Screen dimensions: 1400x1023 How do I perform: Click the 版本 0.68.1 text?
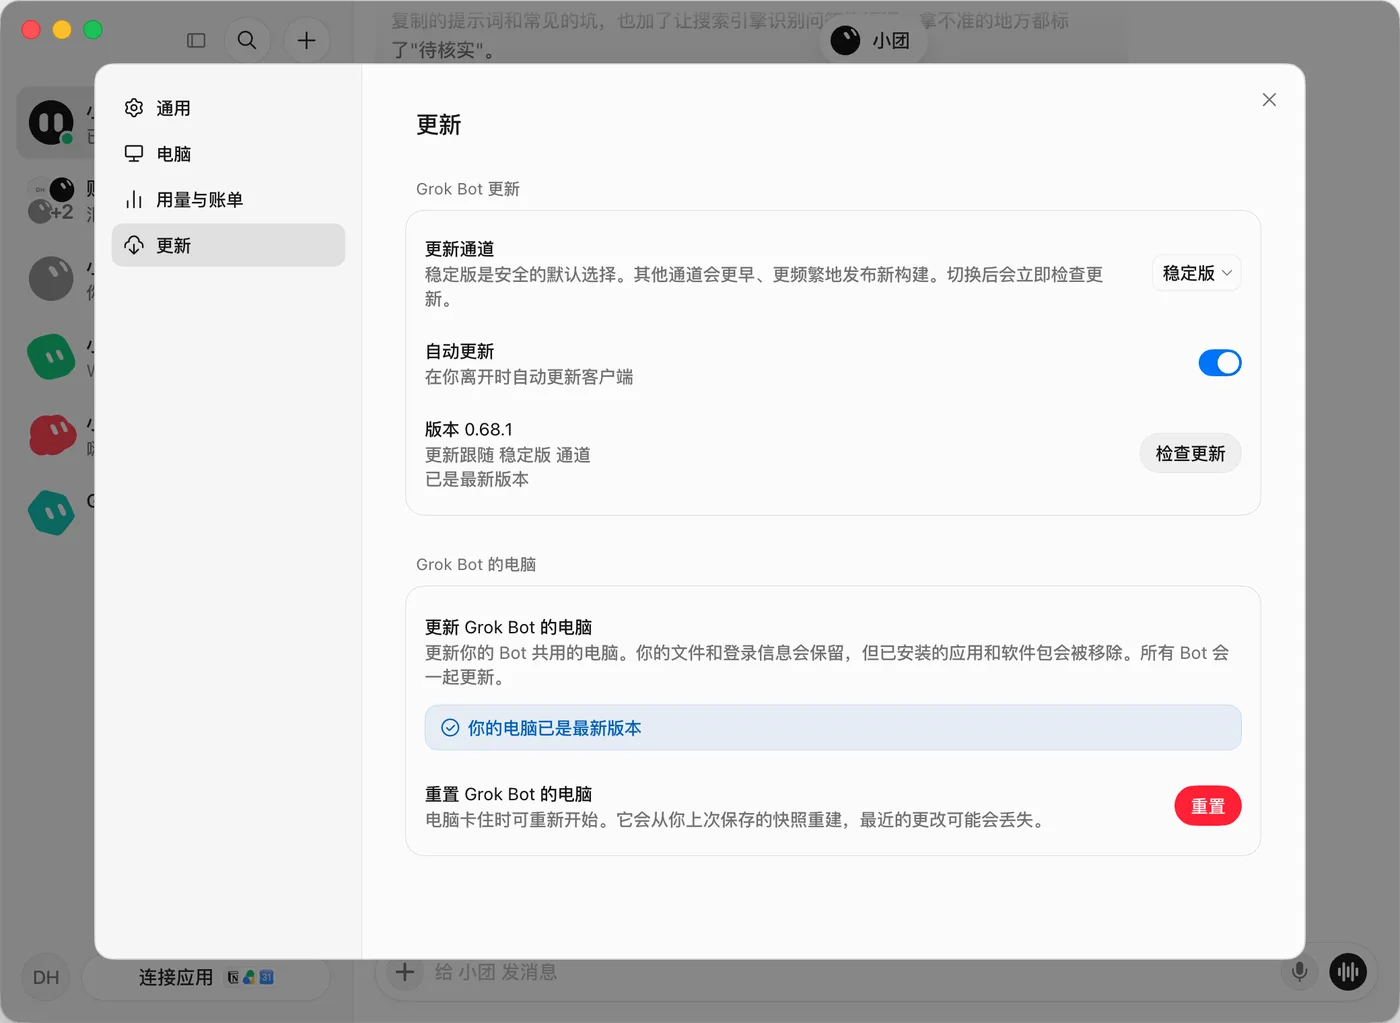pos(469,430)
